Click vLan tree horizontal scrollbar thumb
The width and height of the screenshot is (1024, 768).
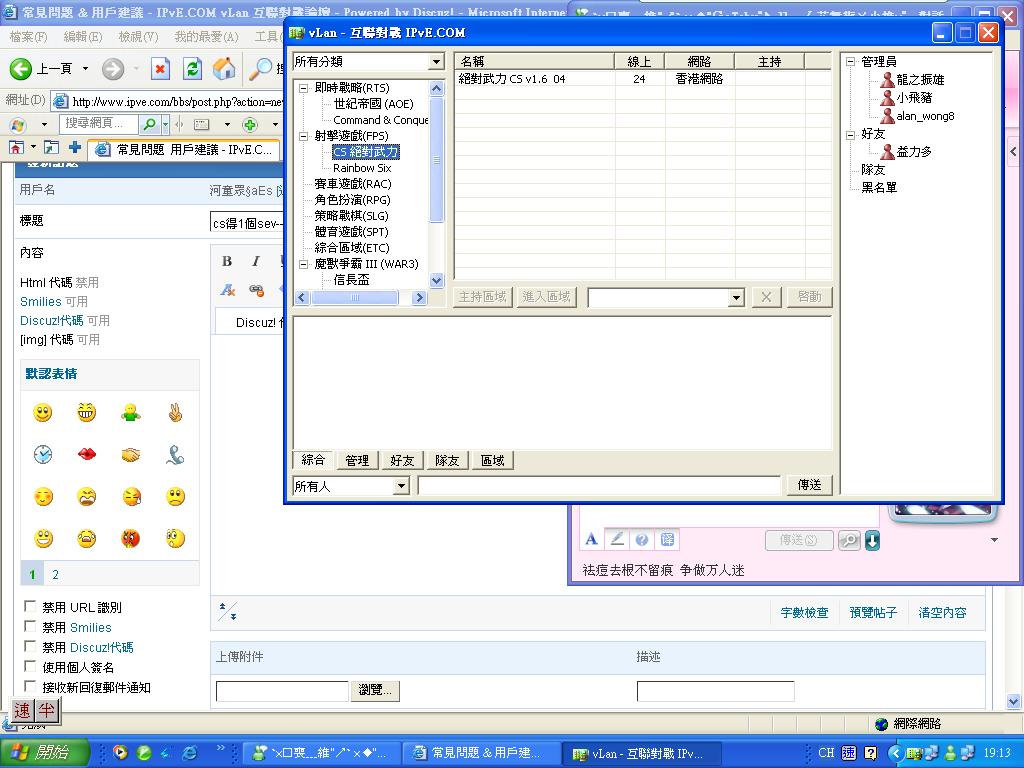click(x=355, y=298)
